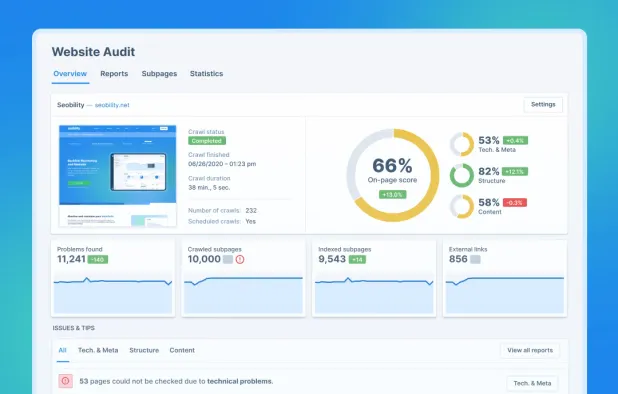
Task: Click the Settings button
Action: [x=543, y=104]
